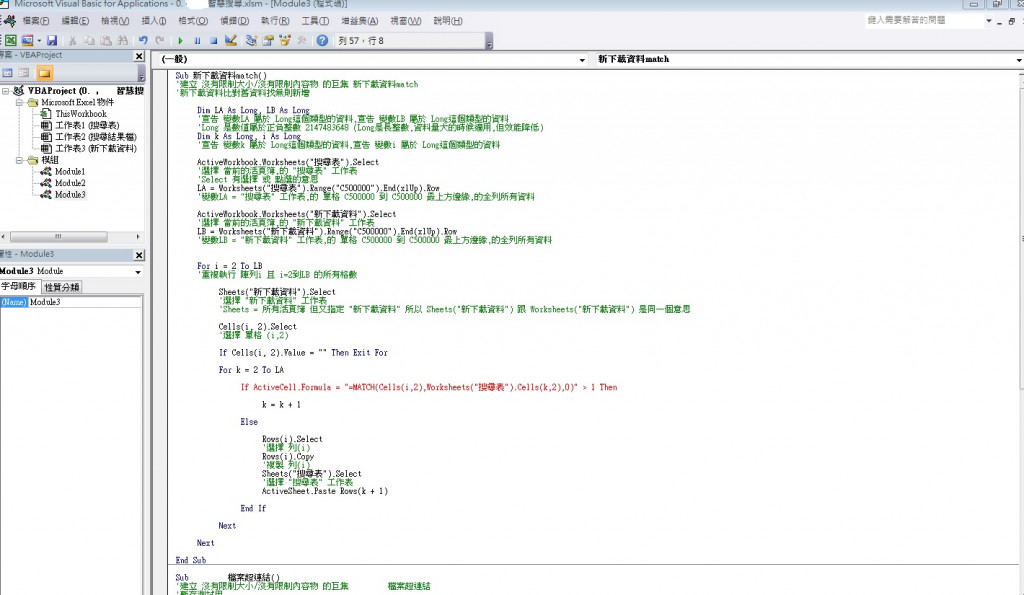Close the Module3 properties panel

pyautogui.click(x=139, y=255)
